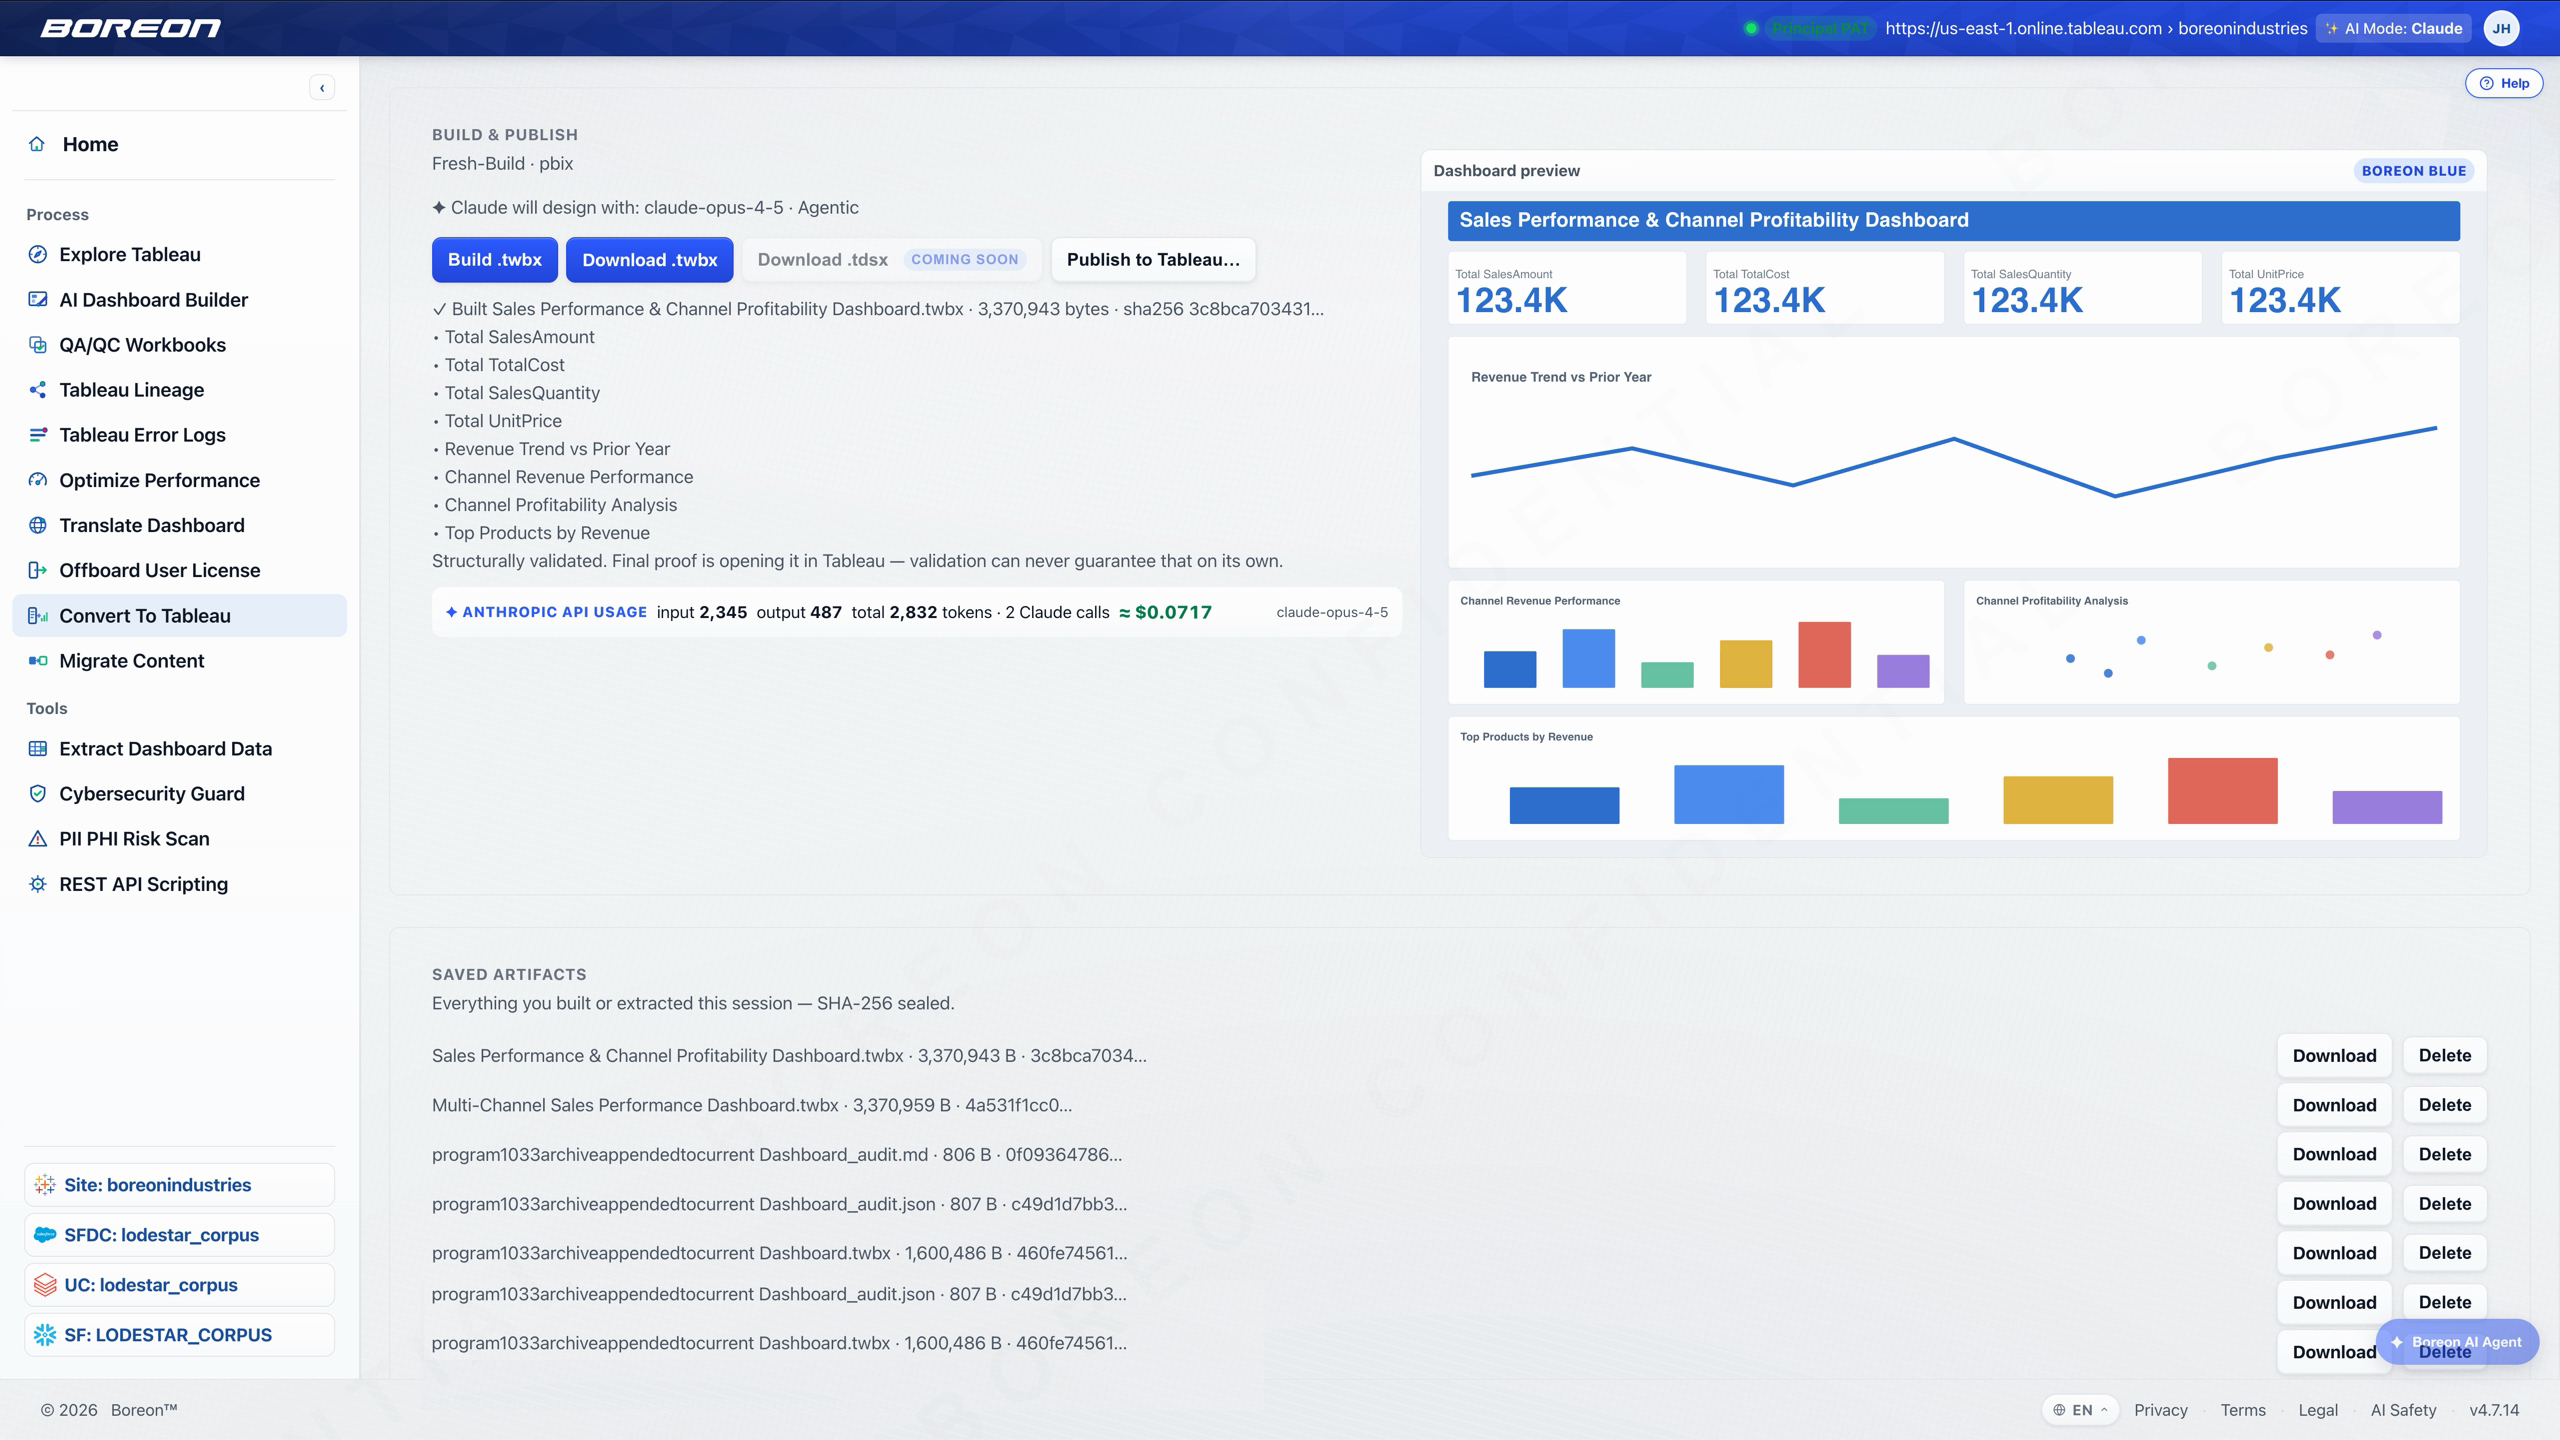Click the red bar in Channel Revenue Performance
2560x1440 pixels.
coord(1824,655)
